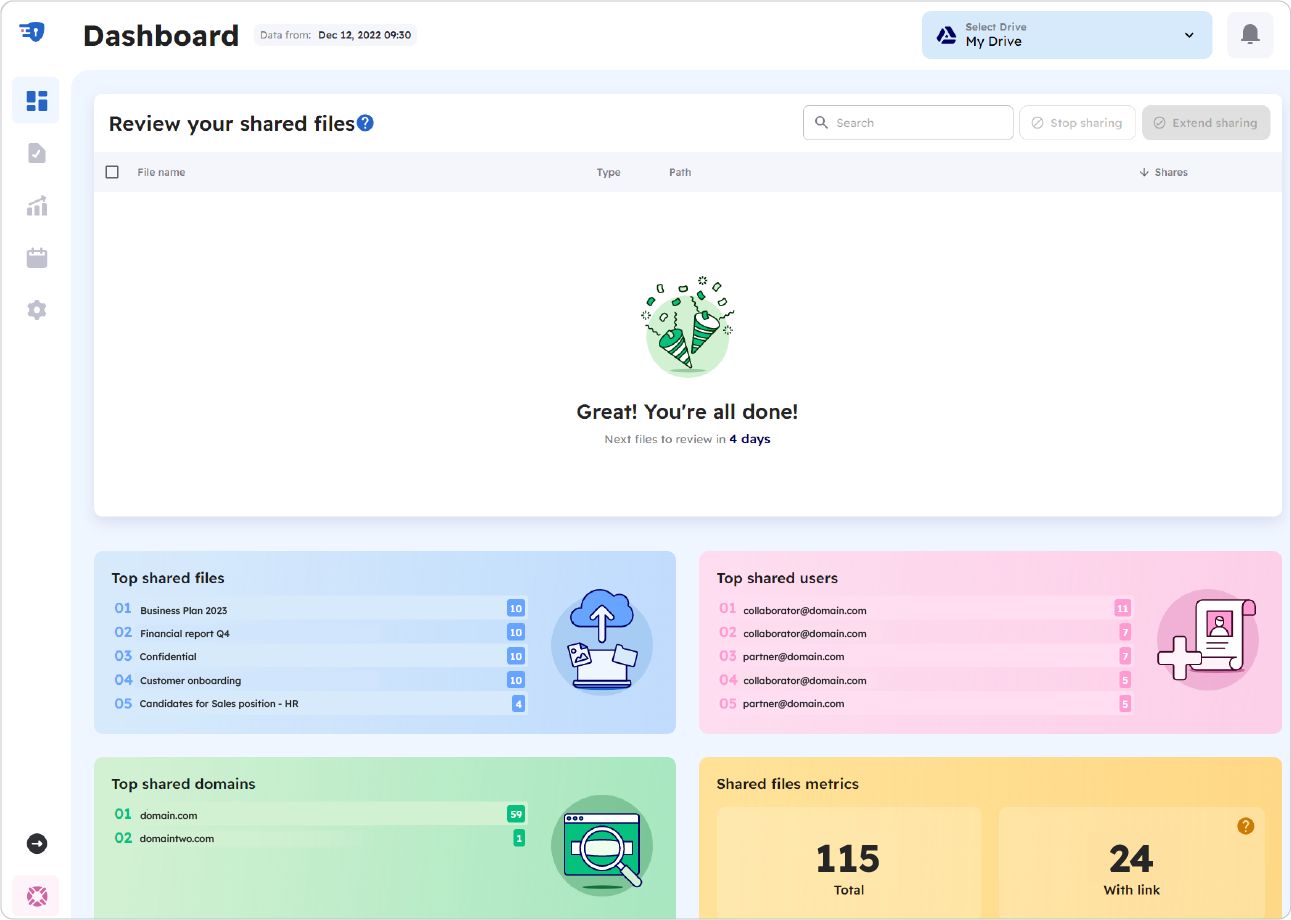Click the help icon beside Review heading

(x=365, y=123)
